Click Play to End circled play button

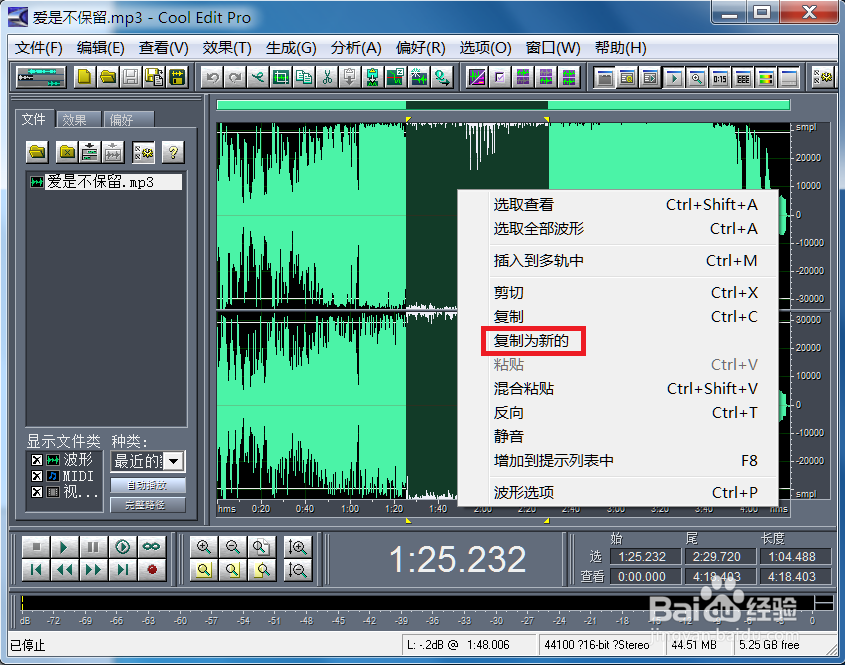(122, 547)
